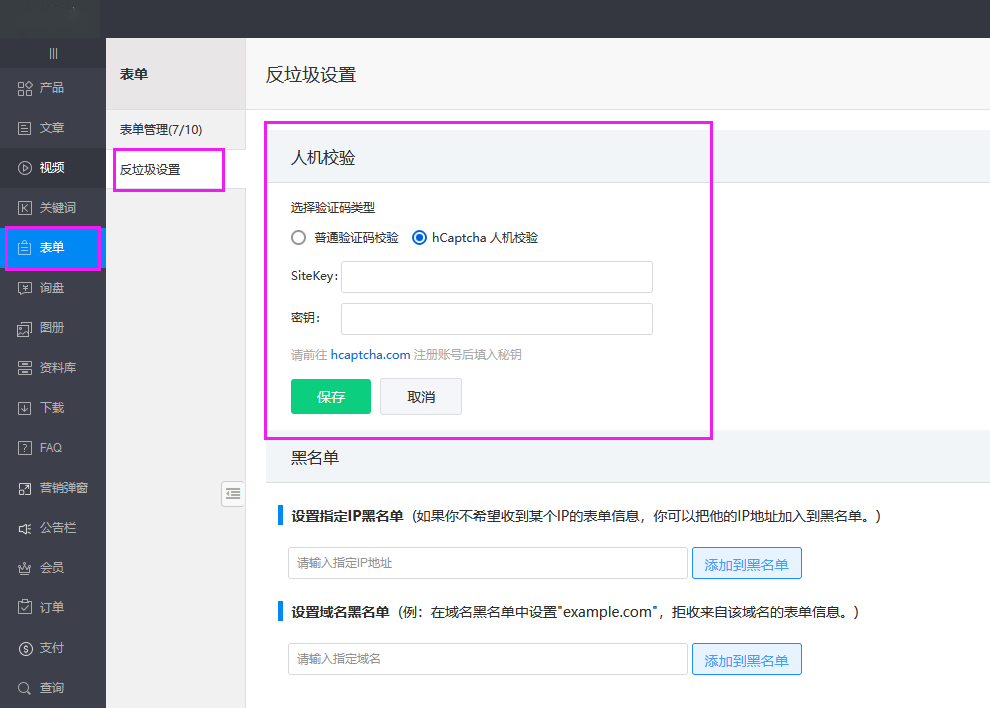Focus the SiteKey input field
Viewport: 990px width, 708px height.
tap(496, 277)
